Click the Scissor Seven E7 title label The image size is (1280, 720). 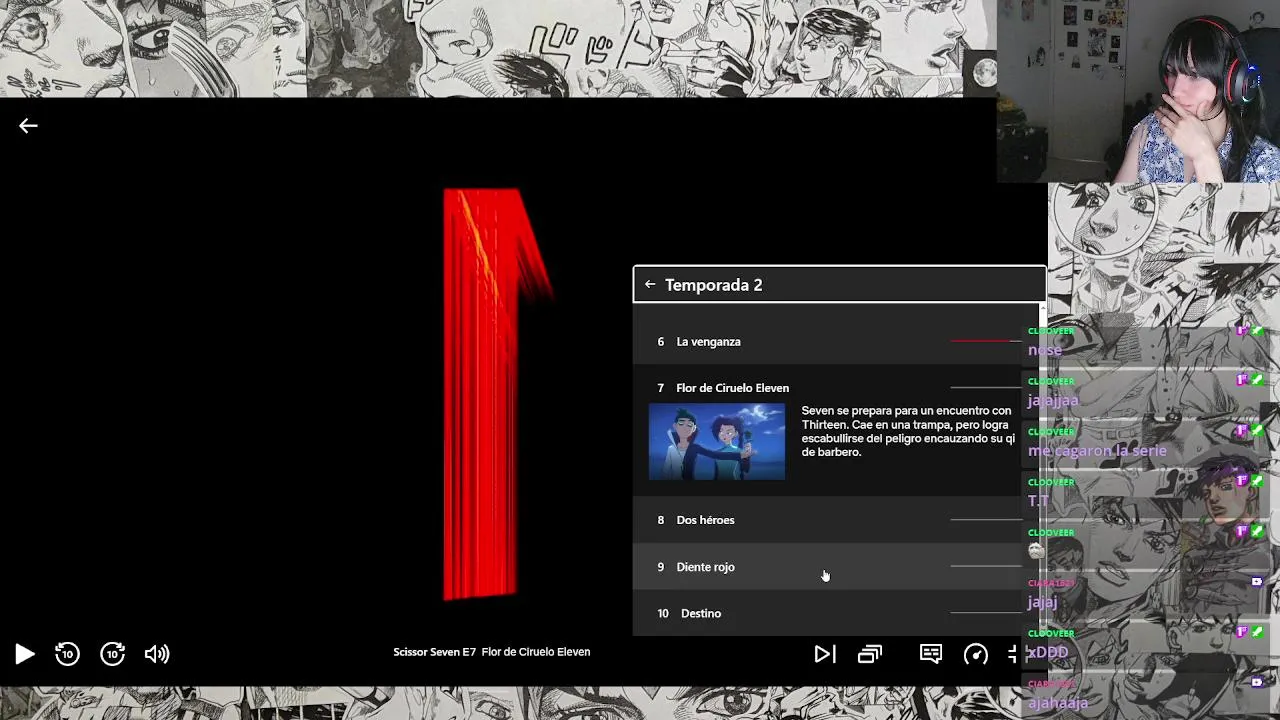point(492,652)
